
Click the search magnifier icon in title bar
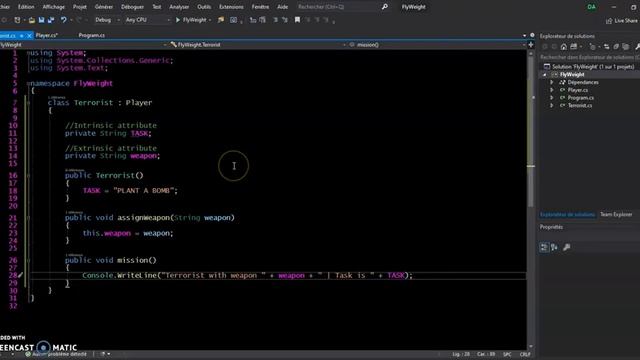tap(384, 7)
